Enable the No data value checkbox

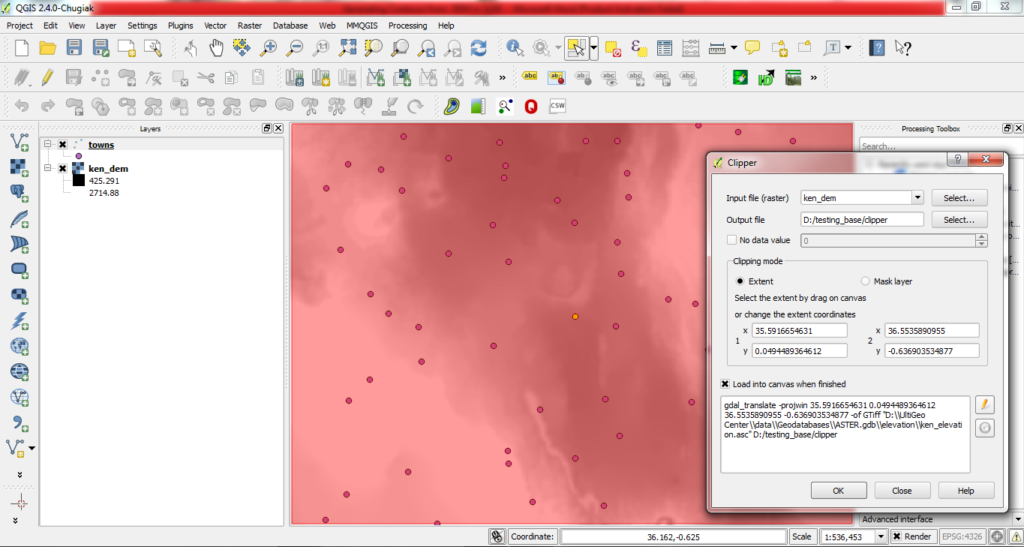tap(732, 240)
